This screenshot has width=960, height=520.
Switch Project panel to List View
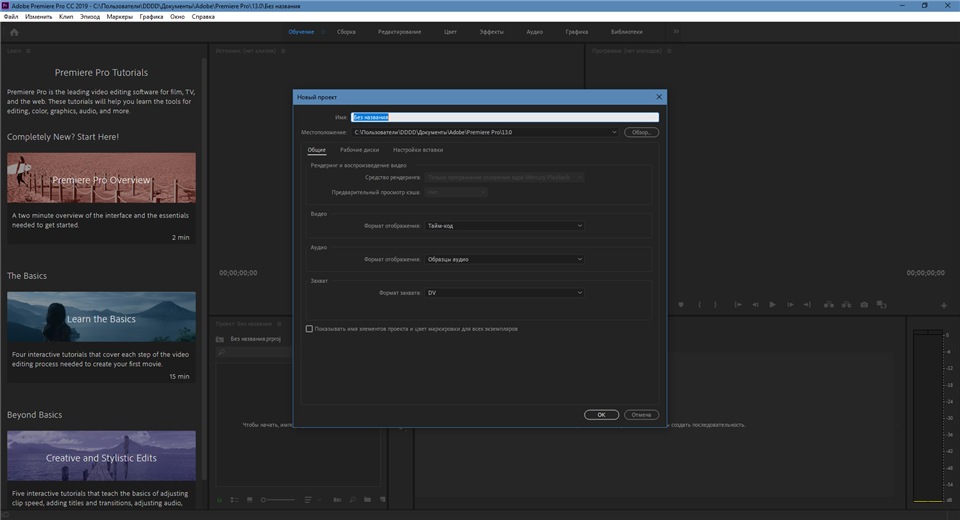[x=234, y=500]
